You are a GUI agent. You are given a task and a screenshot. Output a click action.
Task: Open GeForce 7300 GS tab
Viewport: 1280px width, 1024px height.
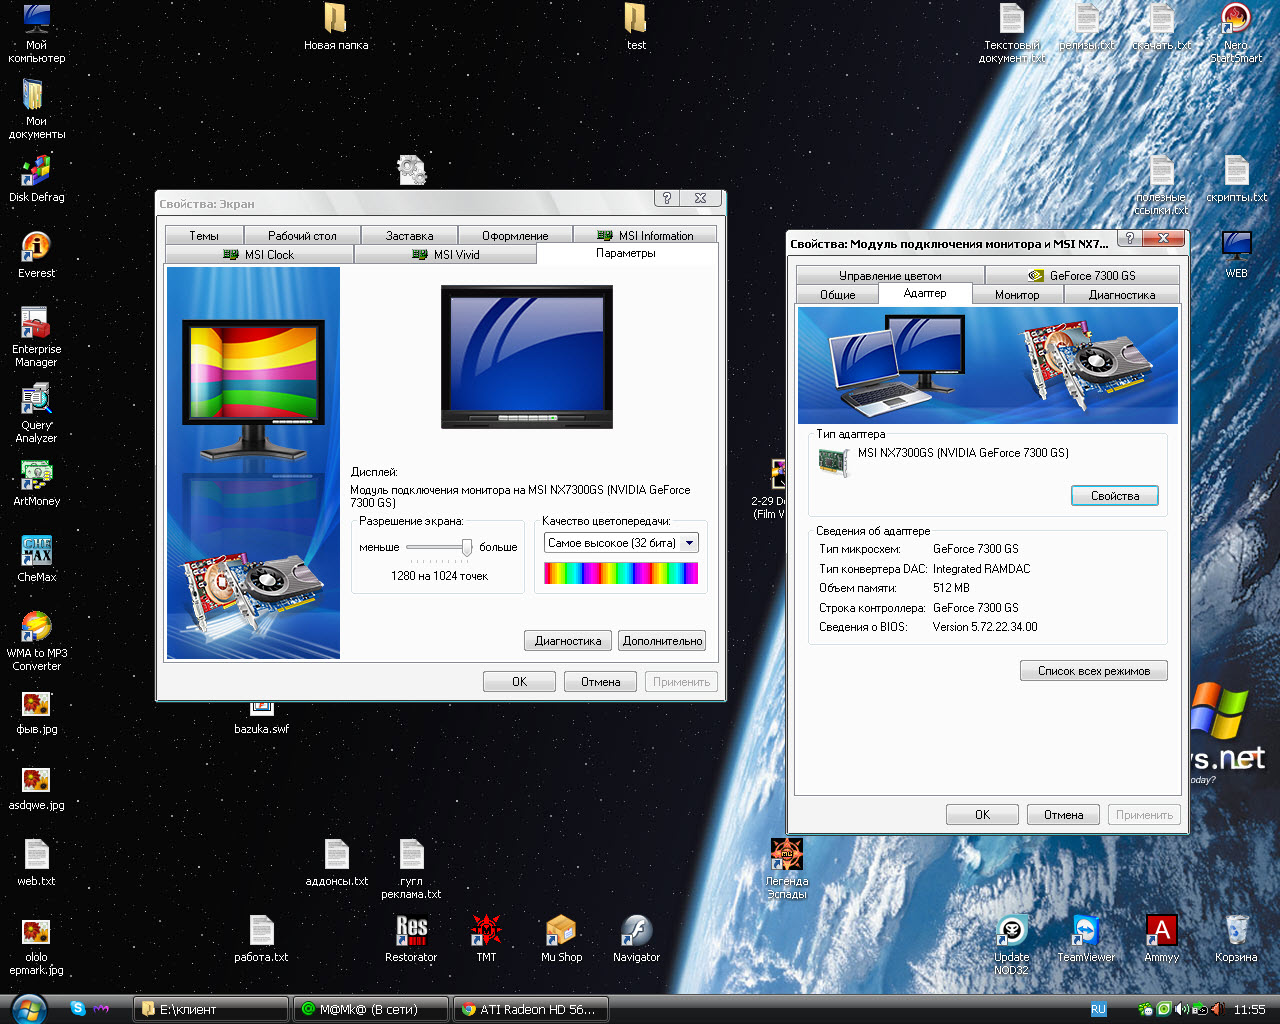[1082, 275]
